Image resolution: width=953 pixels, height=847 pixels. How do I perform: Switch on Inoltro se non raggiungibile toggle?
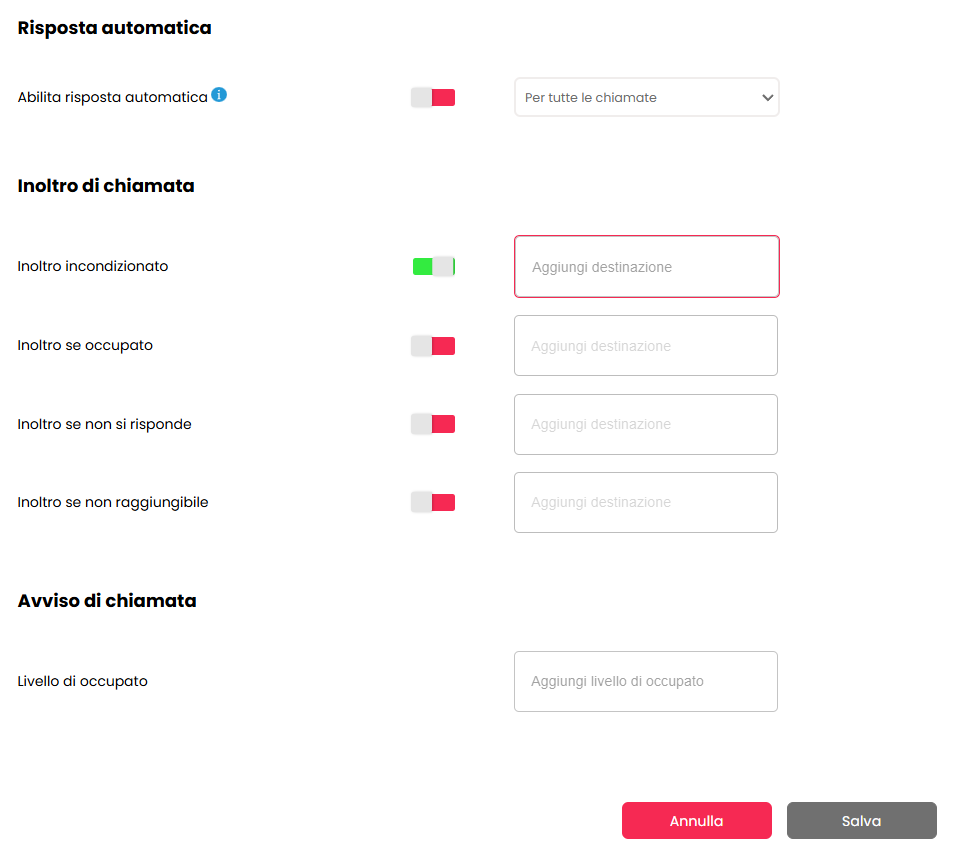[x=433, y=502]
